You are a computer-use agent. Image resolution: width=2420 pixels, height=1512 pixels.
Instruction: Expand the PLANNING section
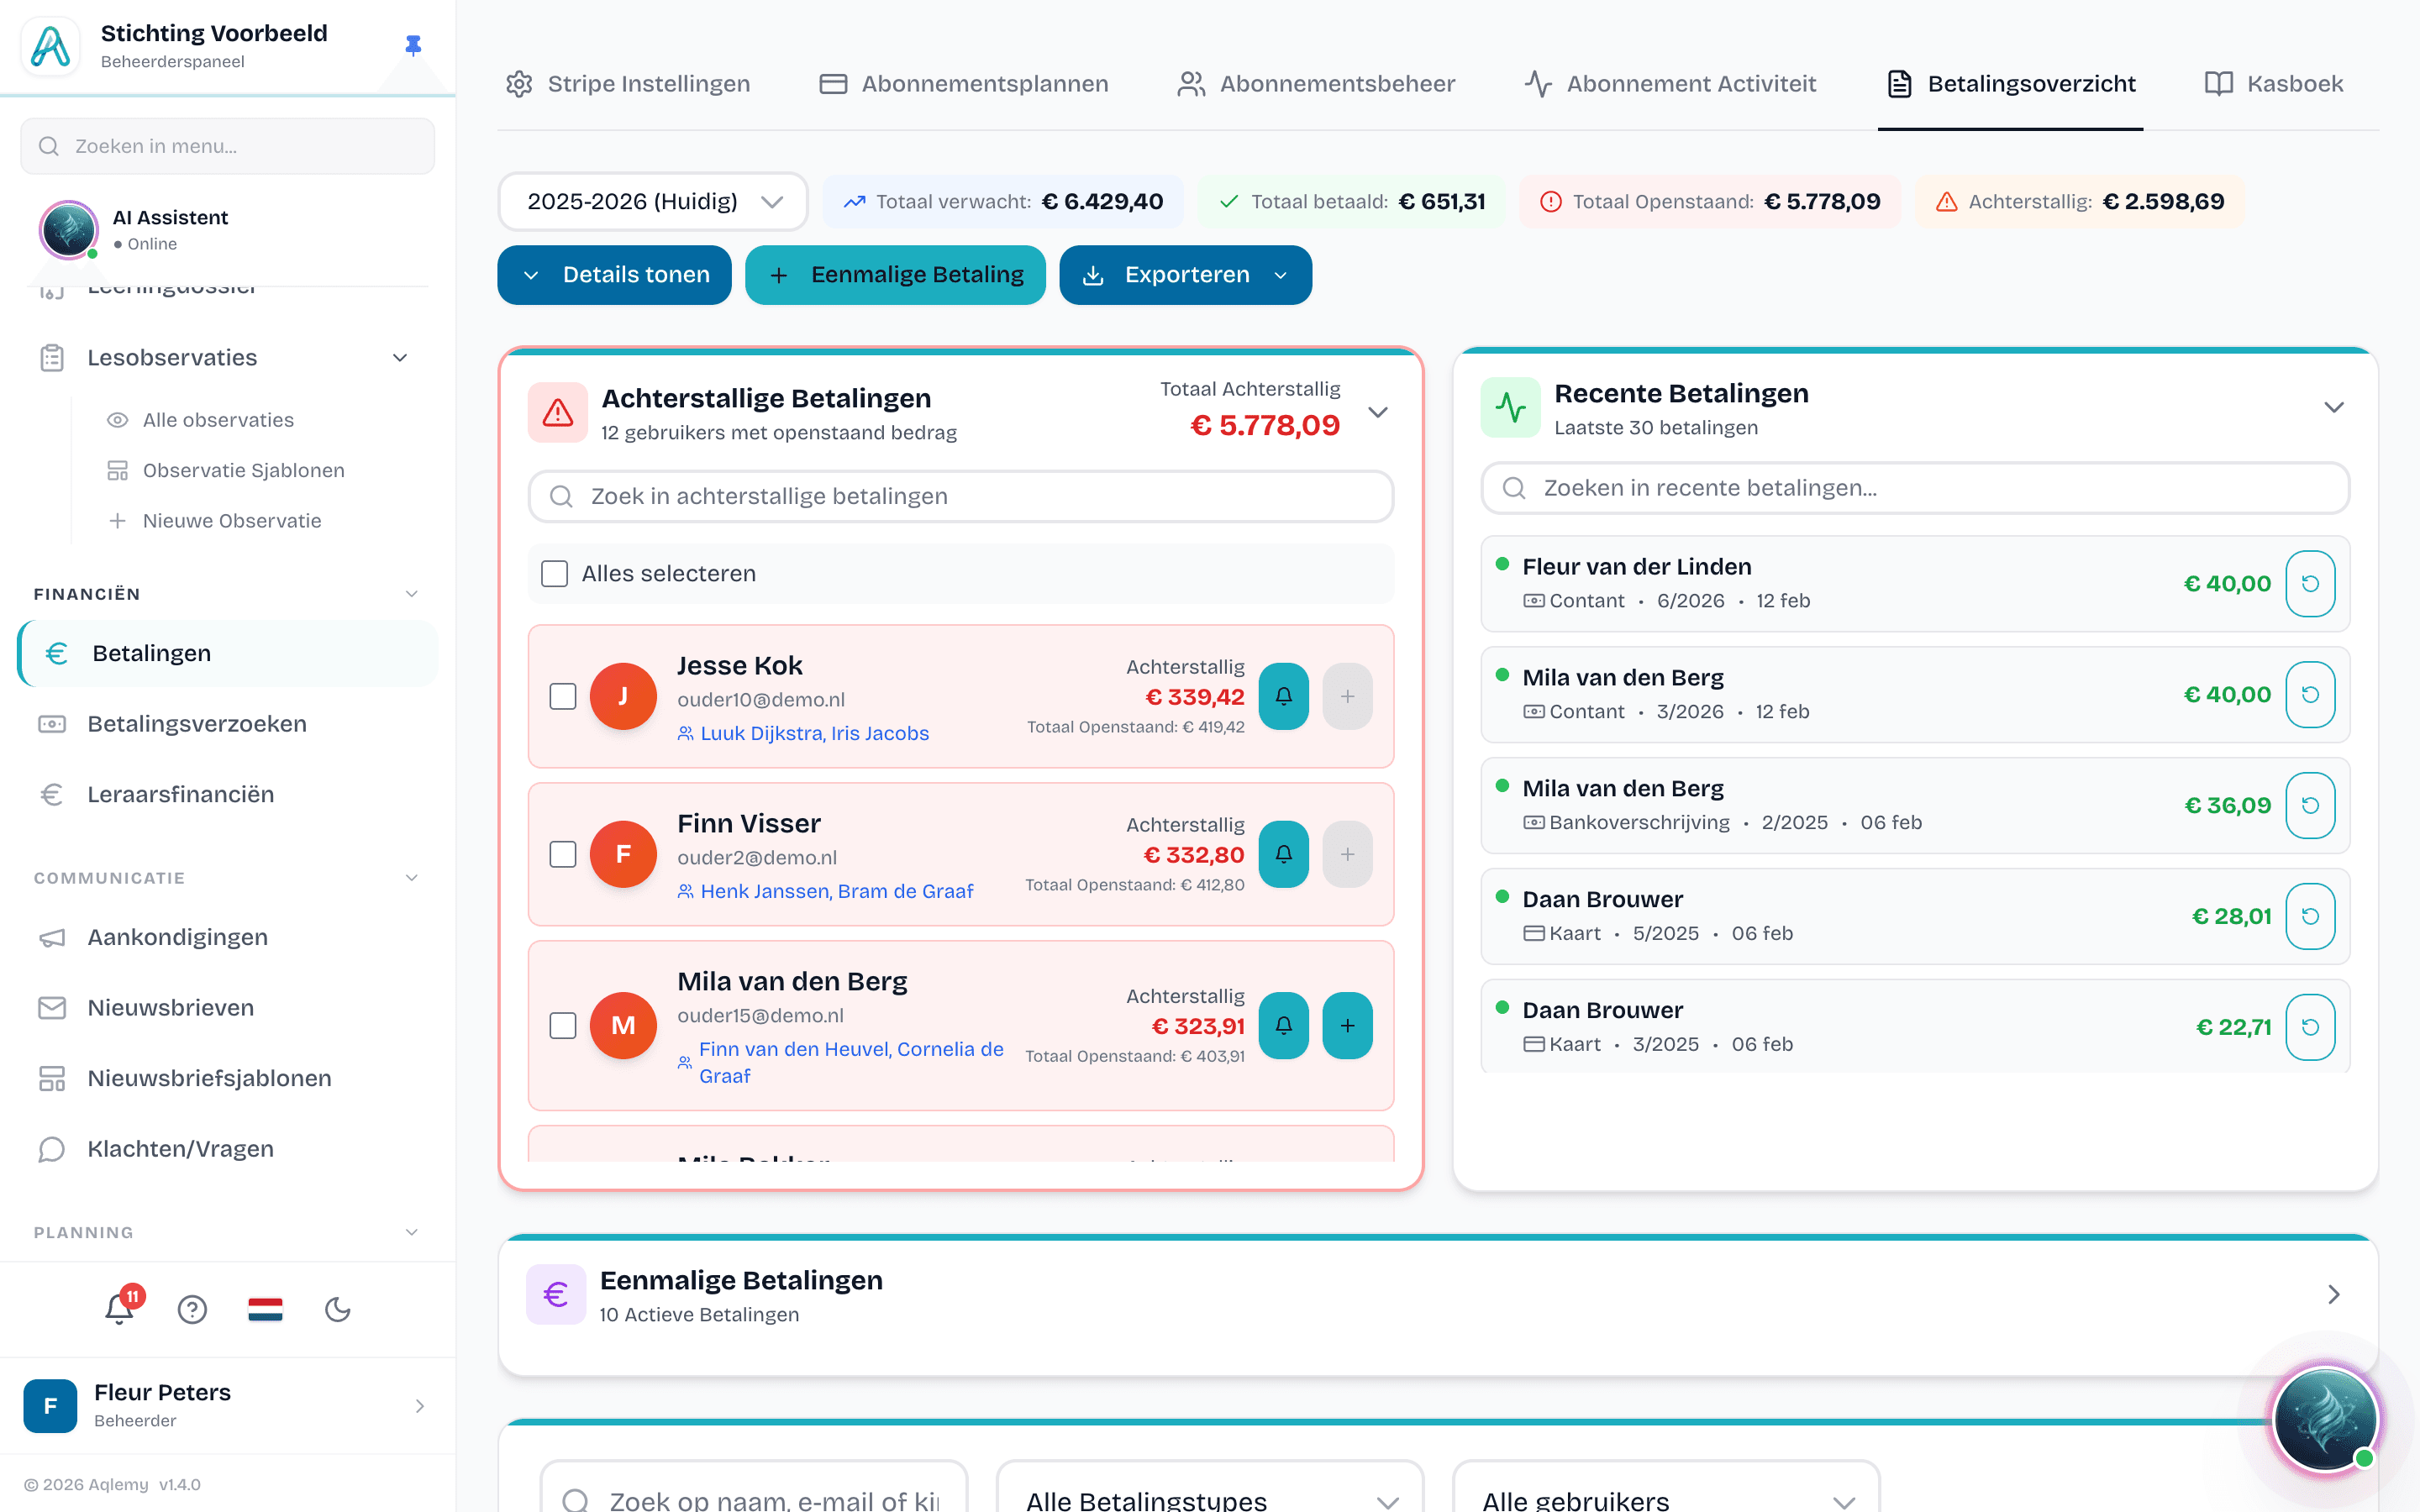[411, 1232]
